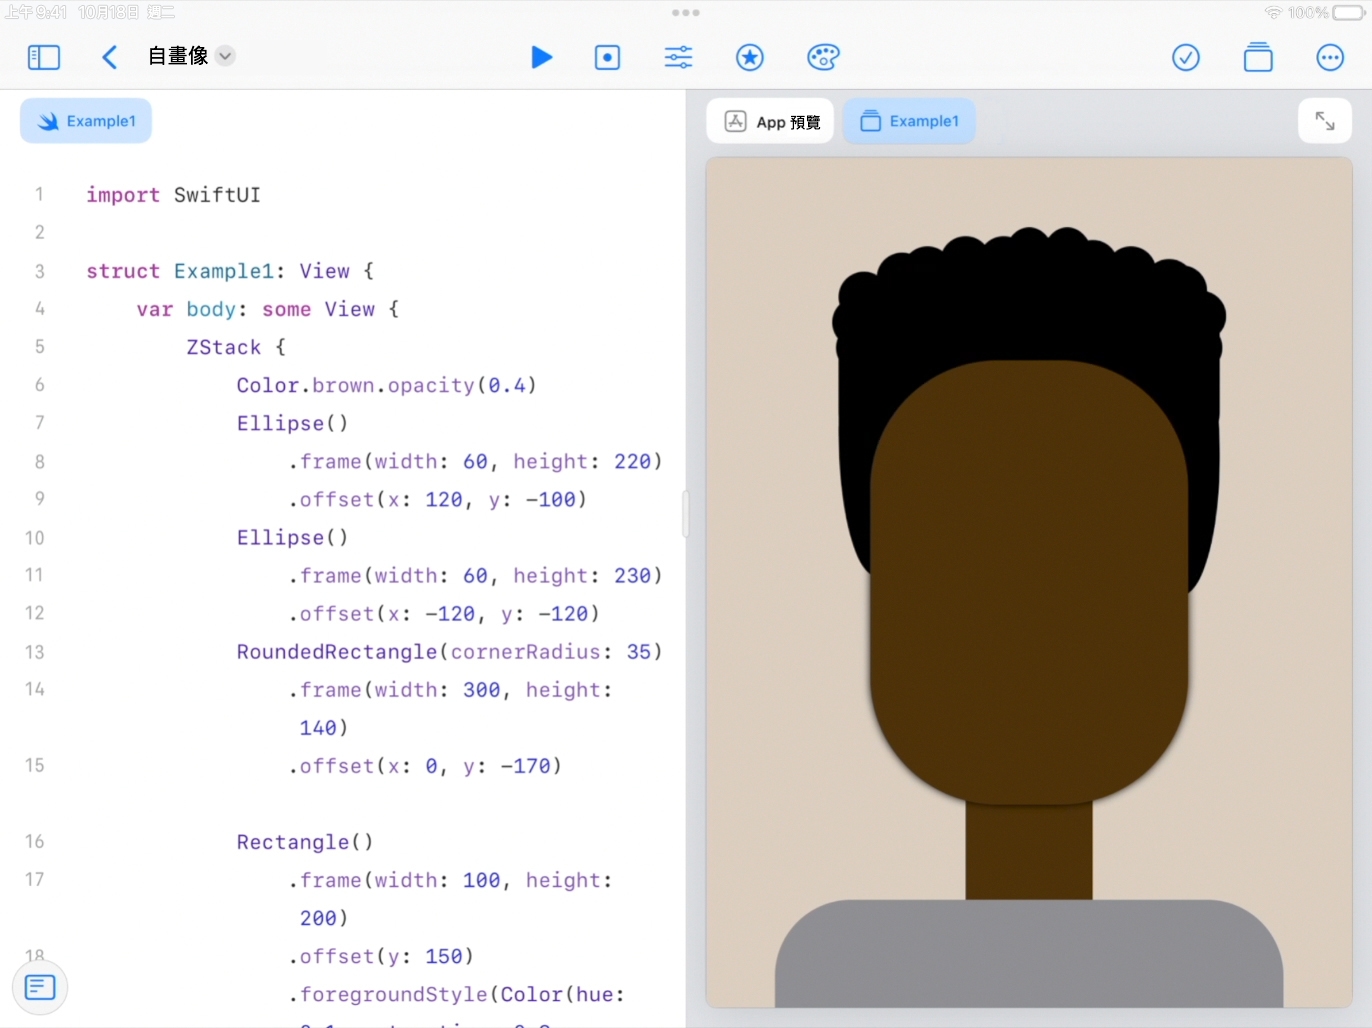Open the more options ellipsis menu
Viewport: 1372px width, 1028px height.
[1330, 57]
